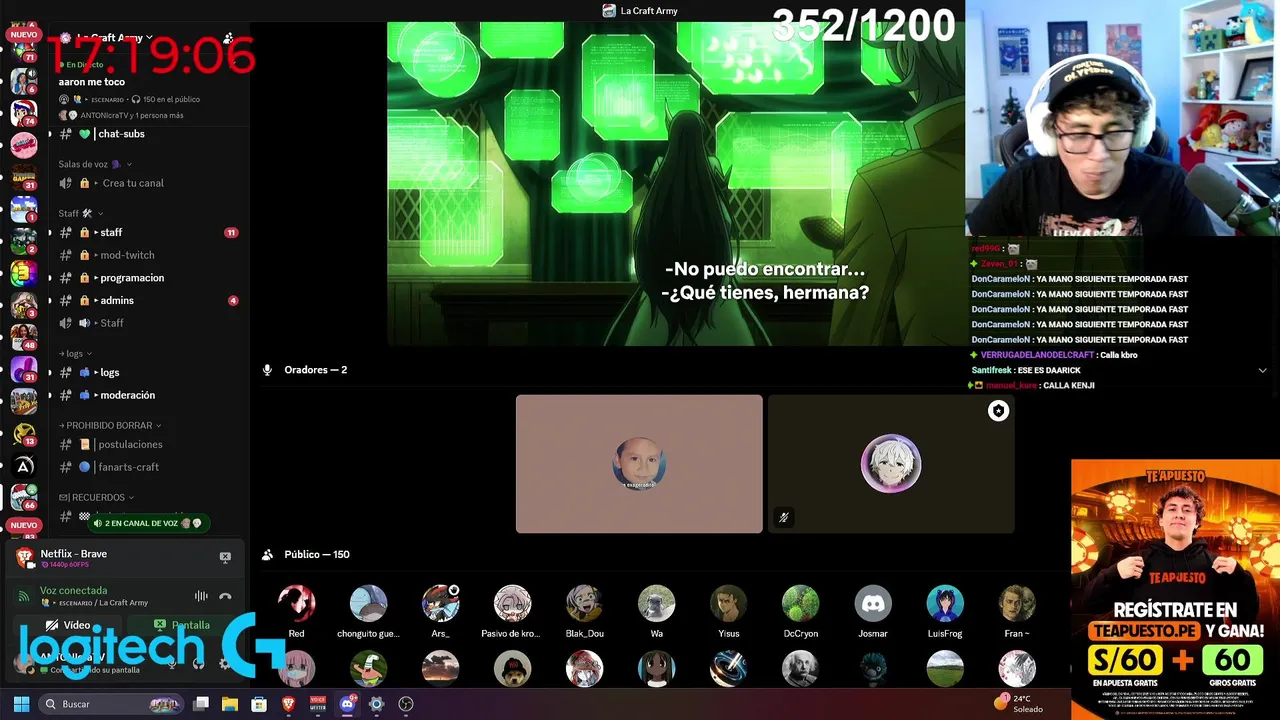Click NUEVO unread indicator at top of server list
This screenshot has width=1280, height=720.
[x=23, y=34]
